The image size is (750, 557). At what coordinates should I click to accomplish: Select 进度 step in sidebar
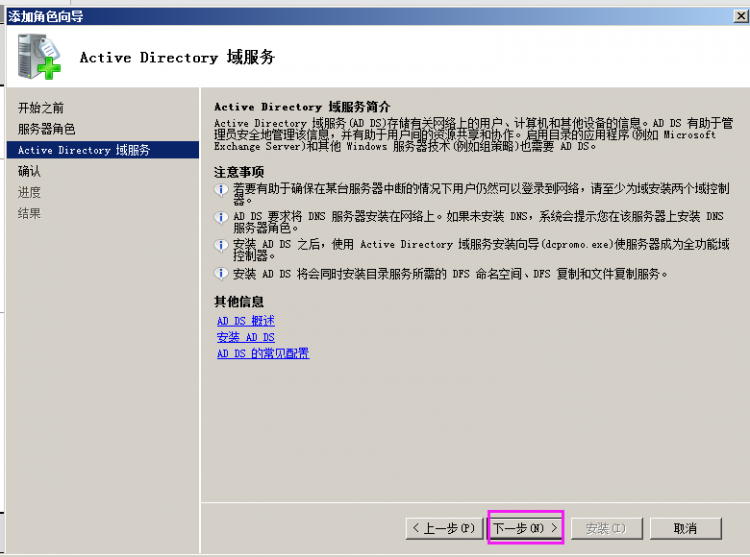pyautogui.click(x=29, y=192)
